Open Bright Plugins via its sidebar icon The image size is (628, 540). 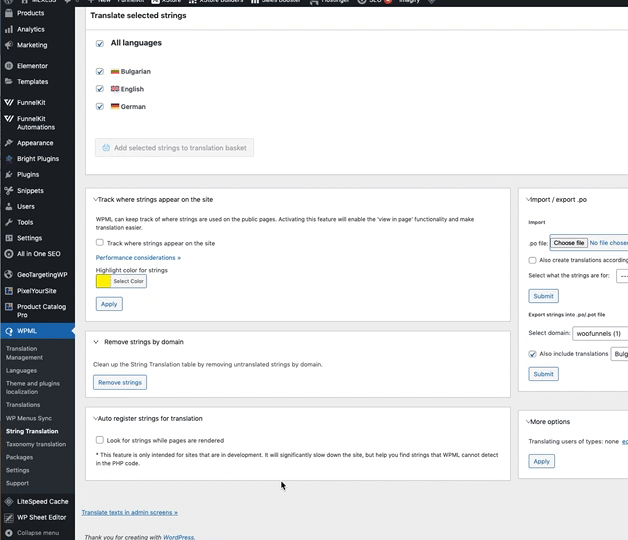pyautogui.click(x=9, y=159)
